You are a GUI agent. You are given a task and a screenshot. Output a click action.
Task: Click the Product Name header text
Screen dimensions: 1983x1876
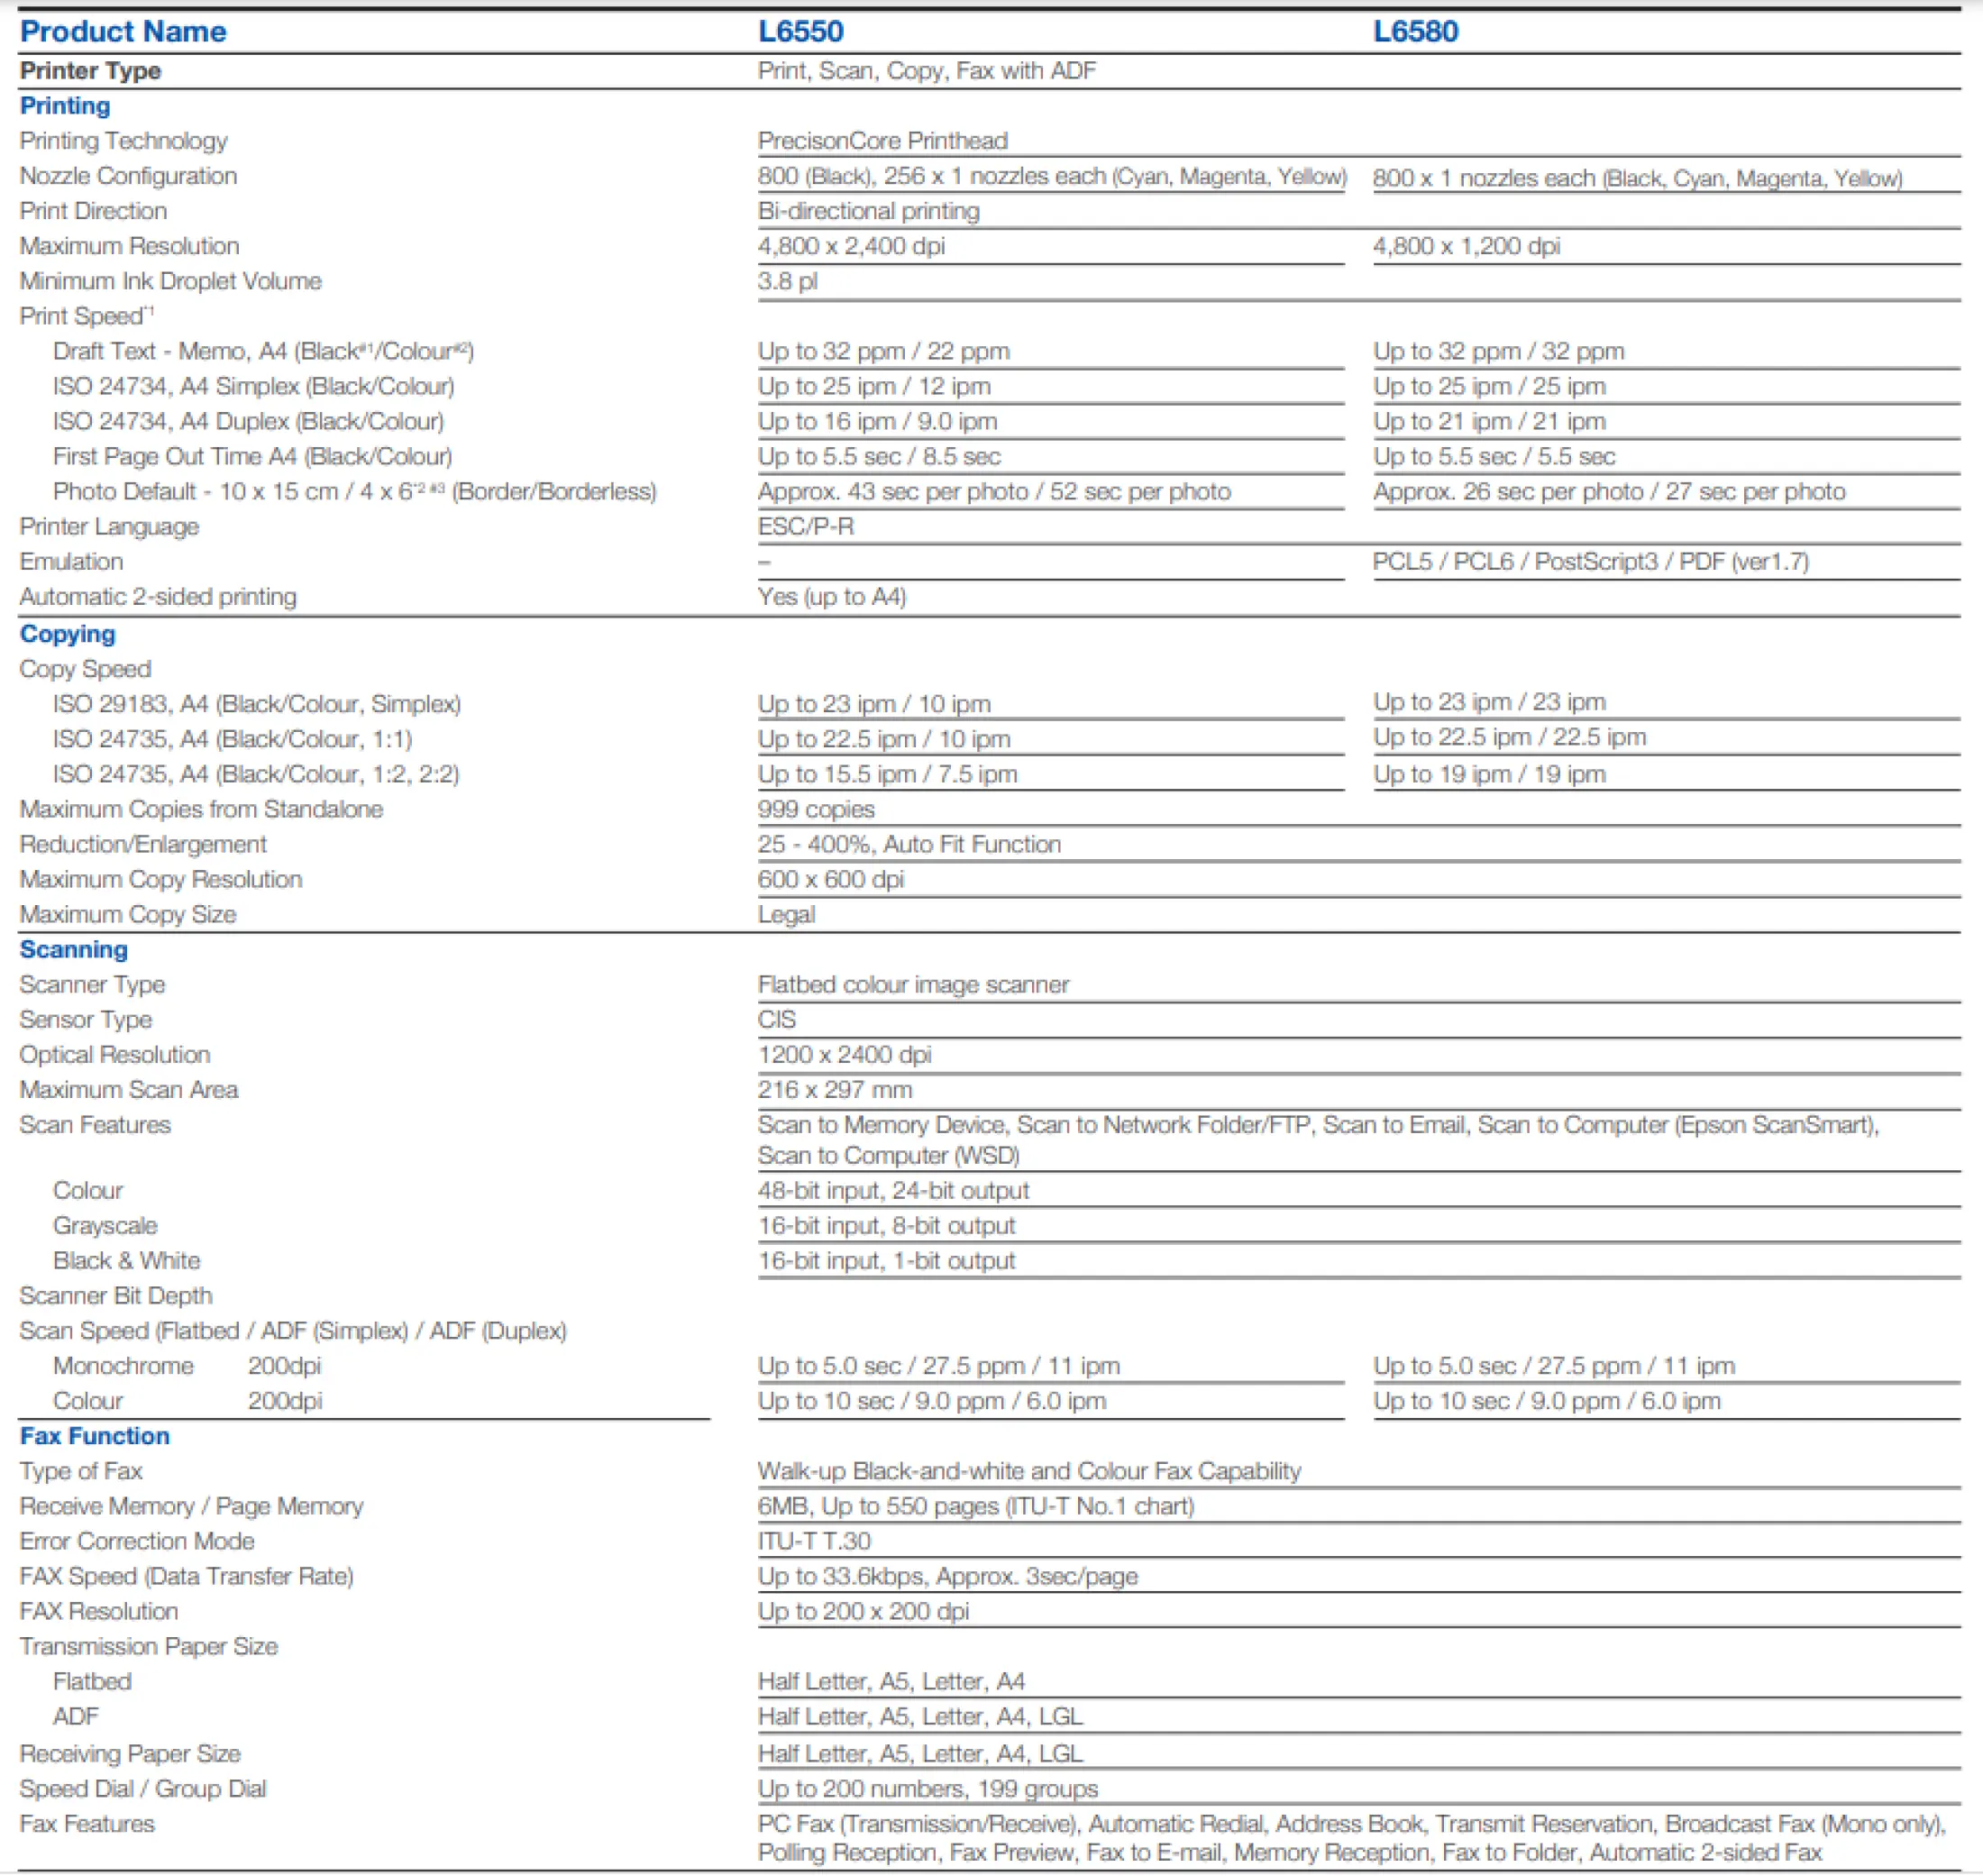point(123,32)
